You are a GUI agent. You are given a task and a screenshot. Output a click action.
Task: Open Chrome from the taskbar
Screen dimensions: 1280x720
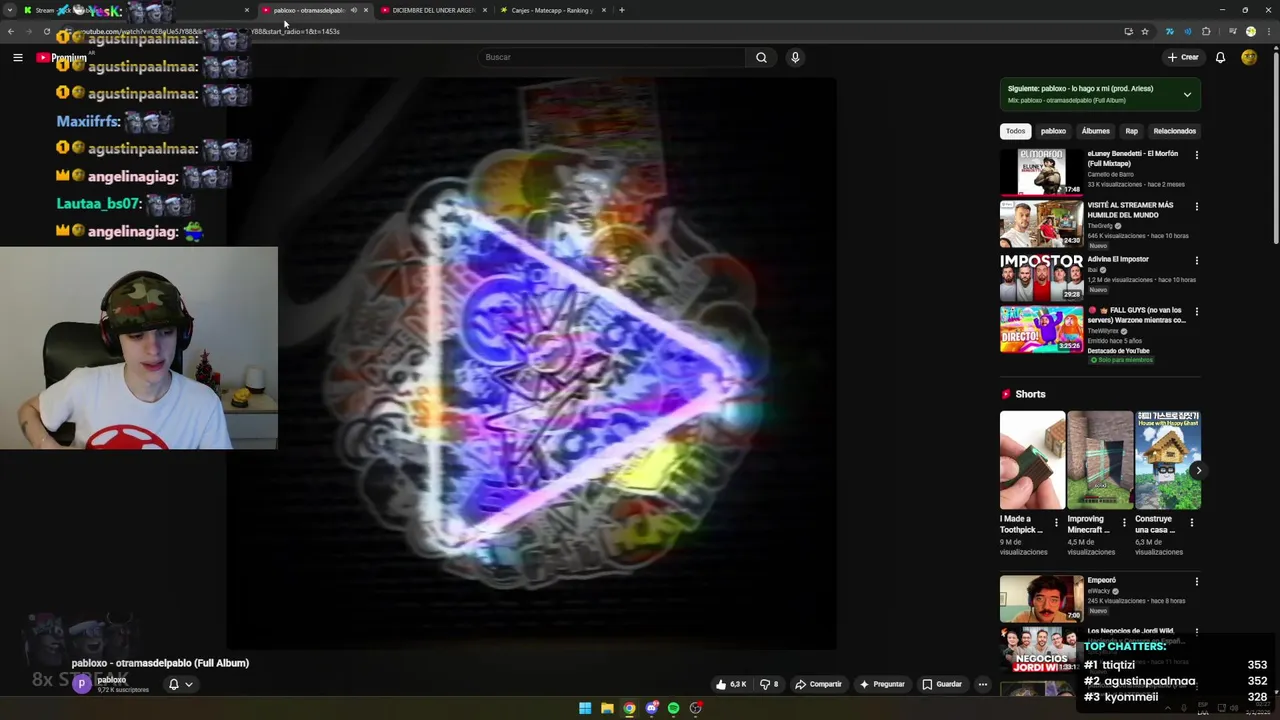click(629, 708)
